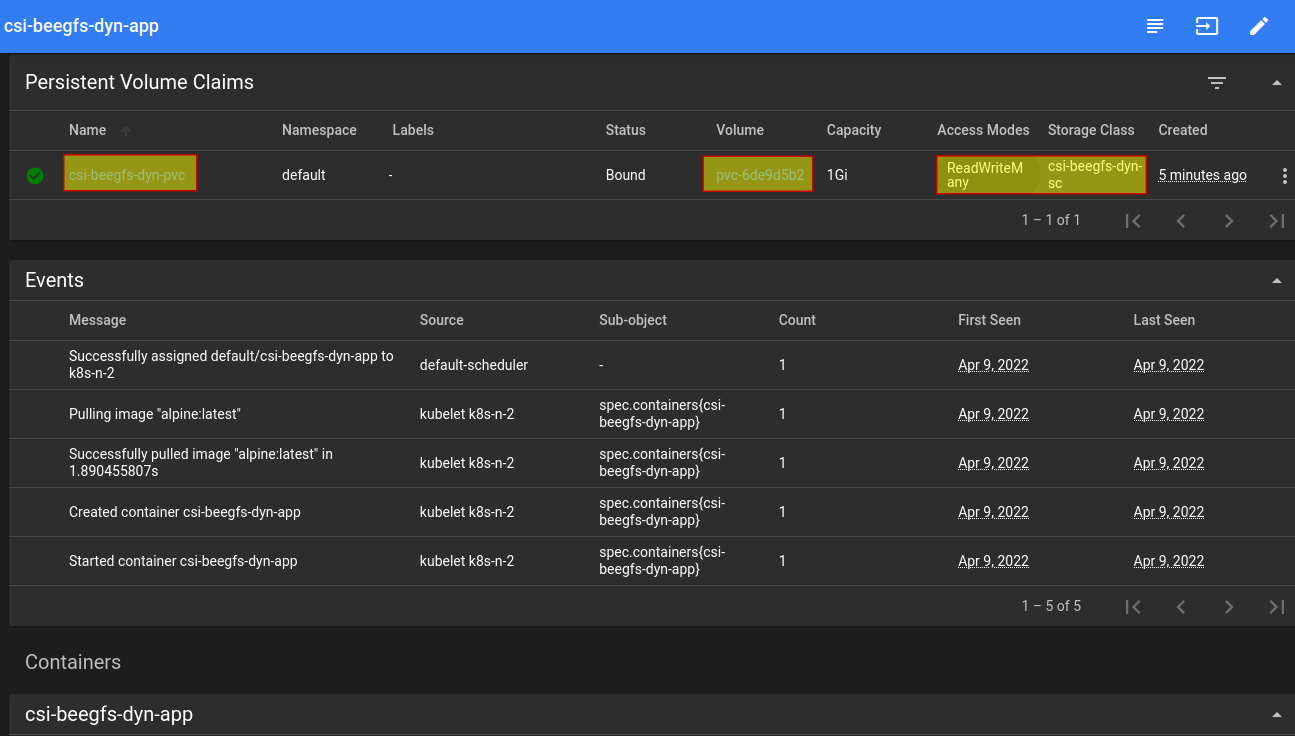Sort claims by the Name column header

point(87,130)
